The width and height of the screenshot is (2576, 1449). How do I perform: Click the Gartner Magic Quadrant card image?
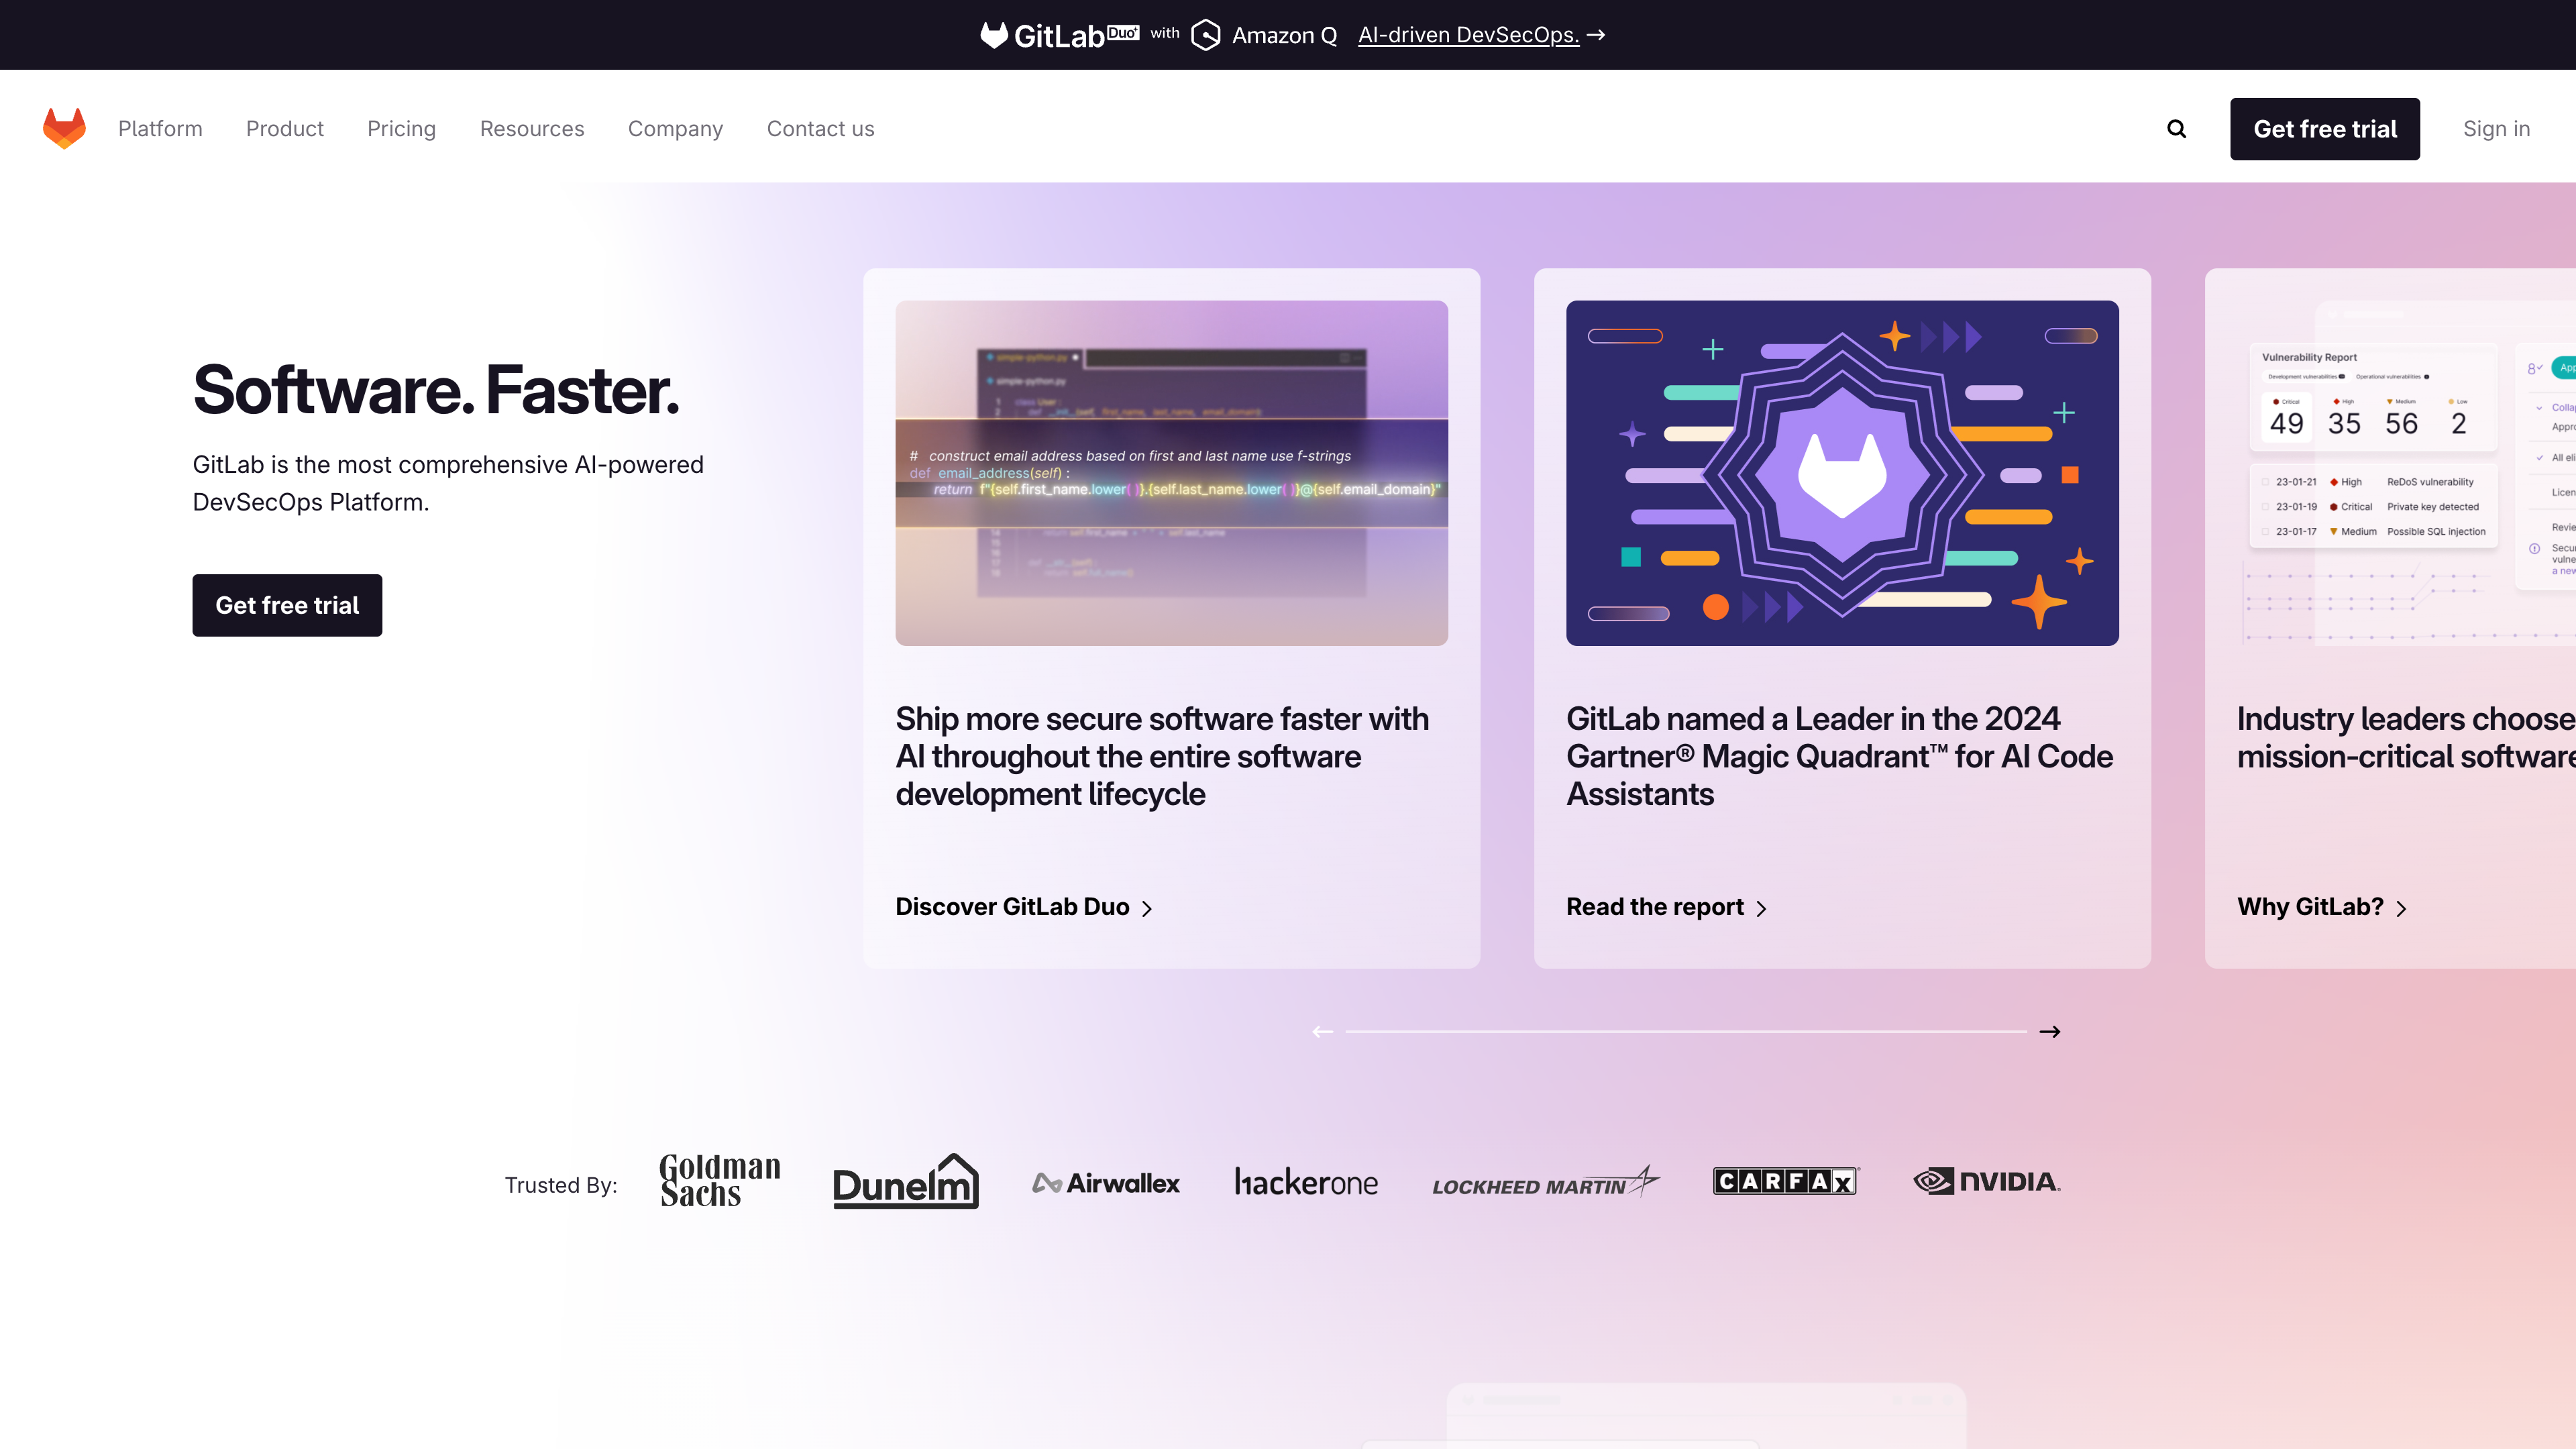(1841, 472)
